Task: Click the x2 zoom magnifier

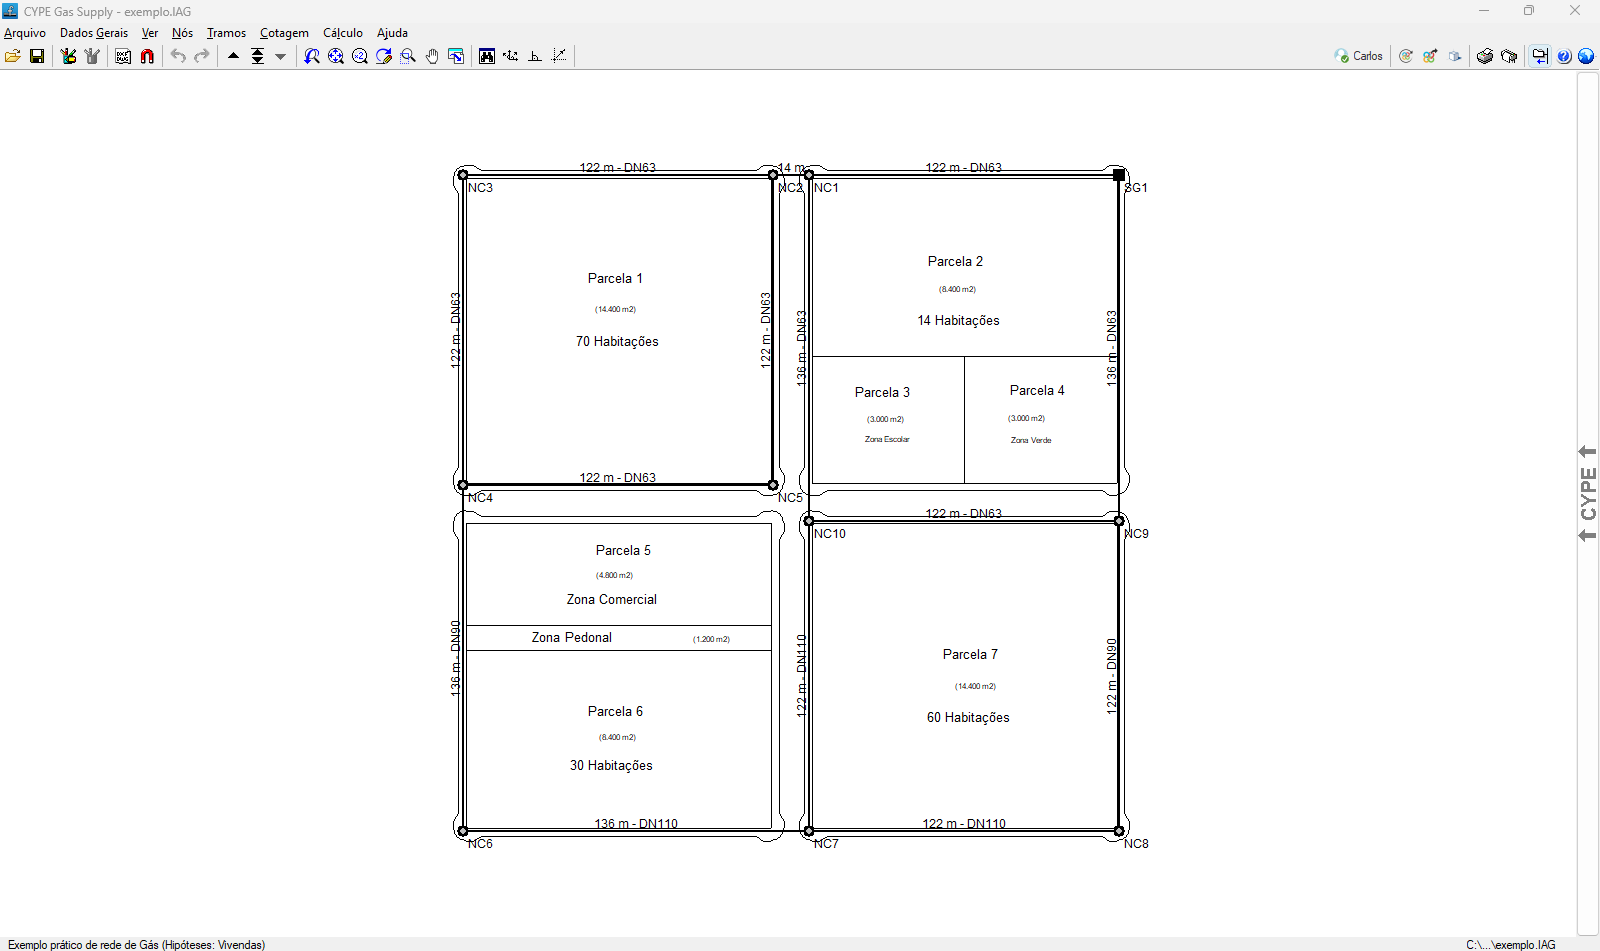Action: 360,56
